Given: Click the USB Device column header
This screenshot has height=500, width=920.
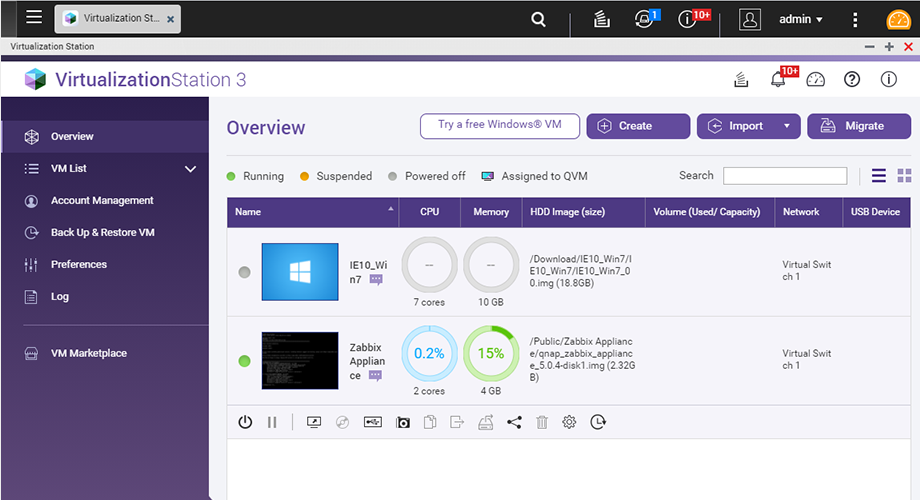Looking at the screenshot, I should click(877, 212).
